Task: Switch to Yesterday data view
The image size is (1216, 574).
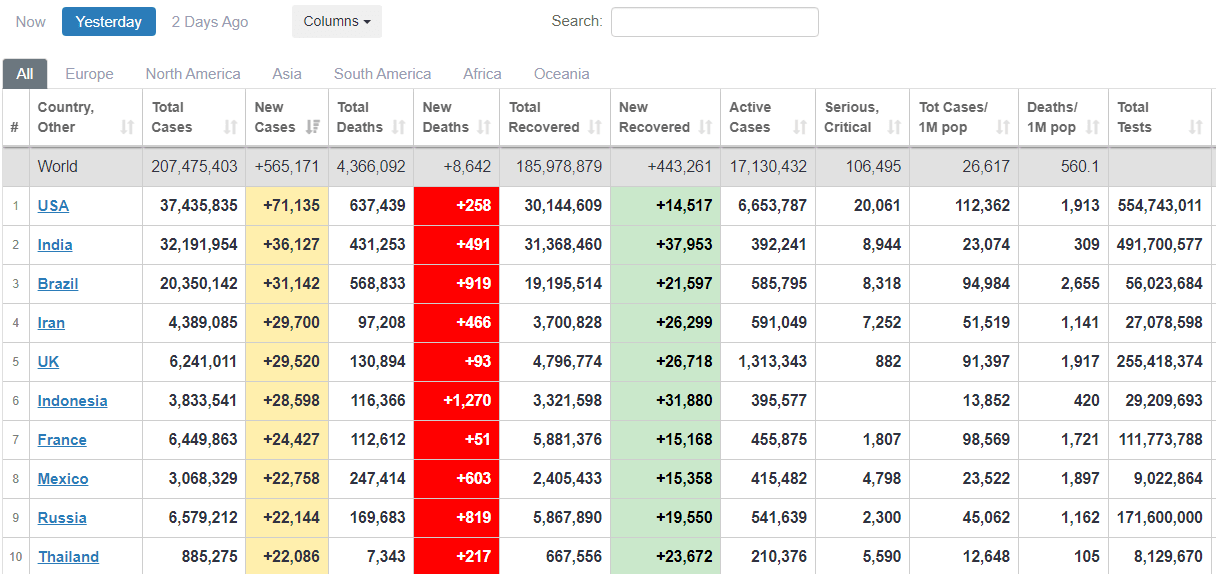Action: 109,22
